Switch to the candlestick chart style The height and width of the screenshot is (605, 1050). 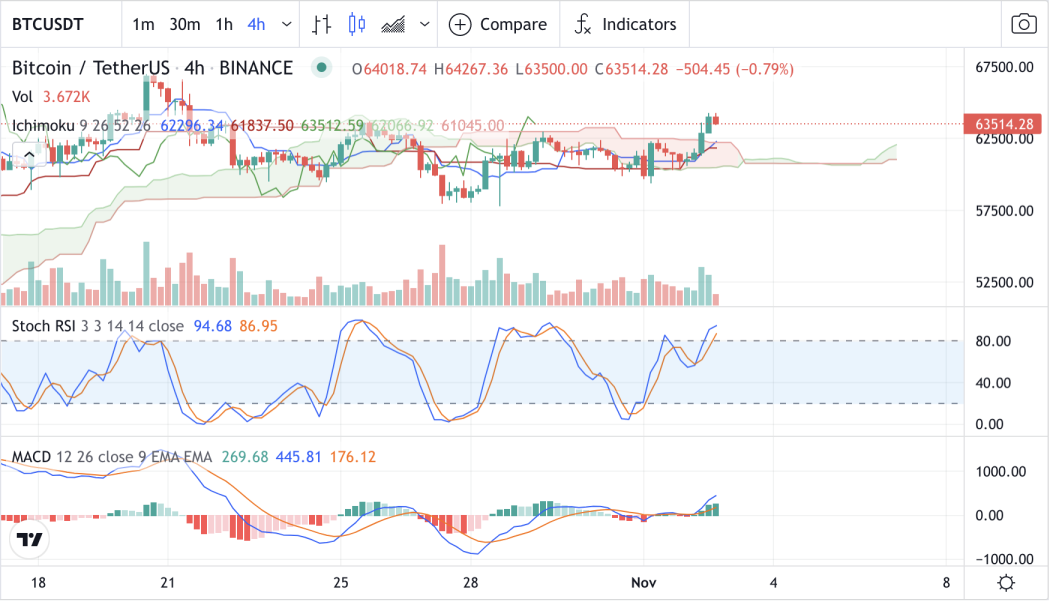coord(357,25)
